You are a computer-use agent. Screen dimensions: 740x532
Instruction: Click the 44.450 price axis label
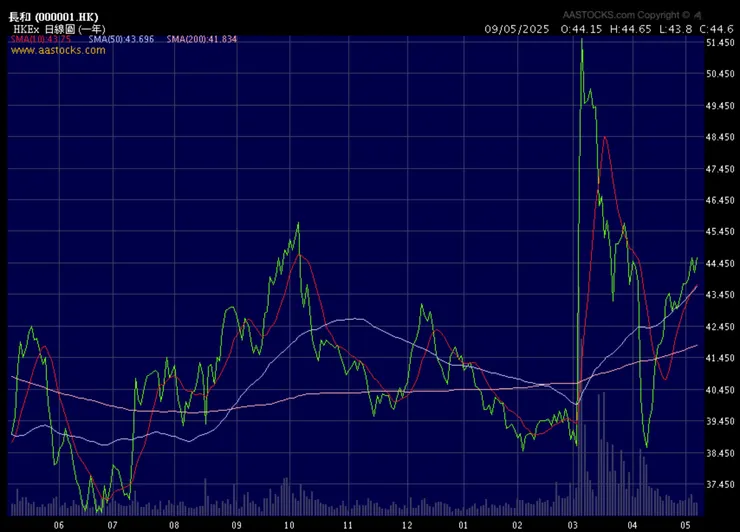[720, 263]
